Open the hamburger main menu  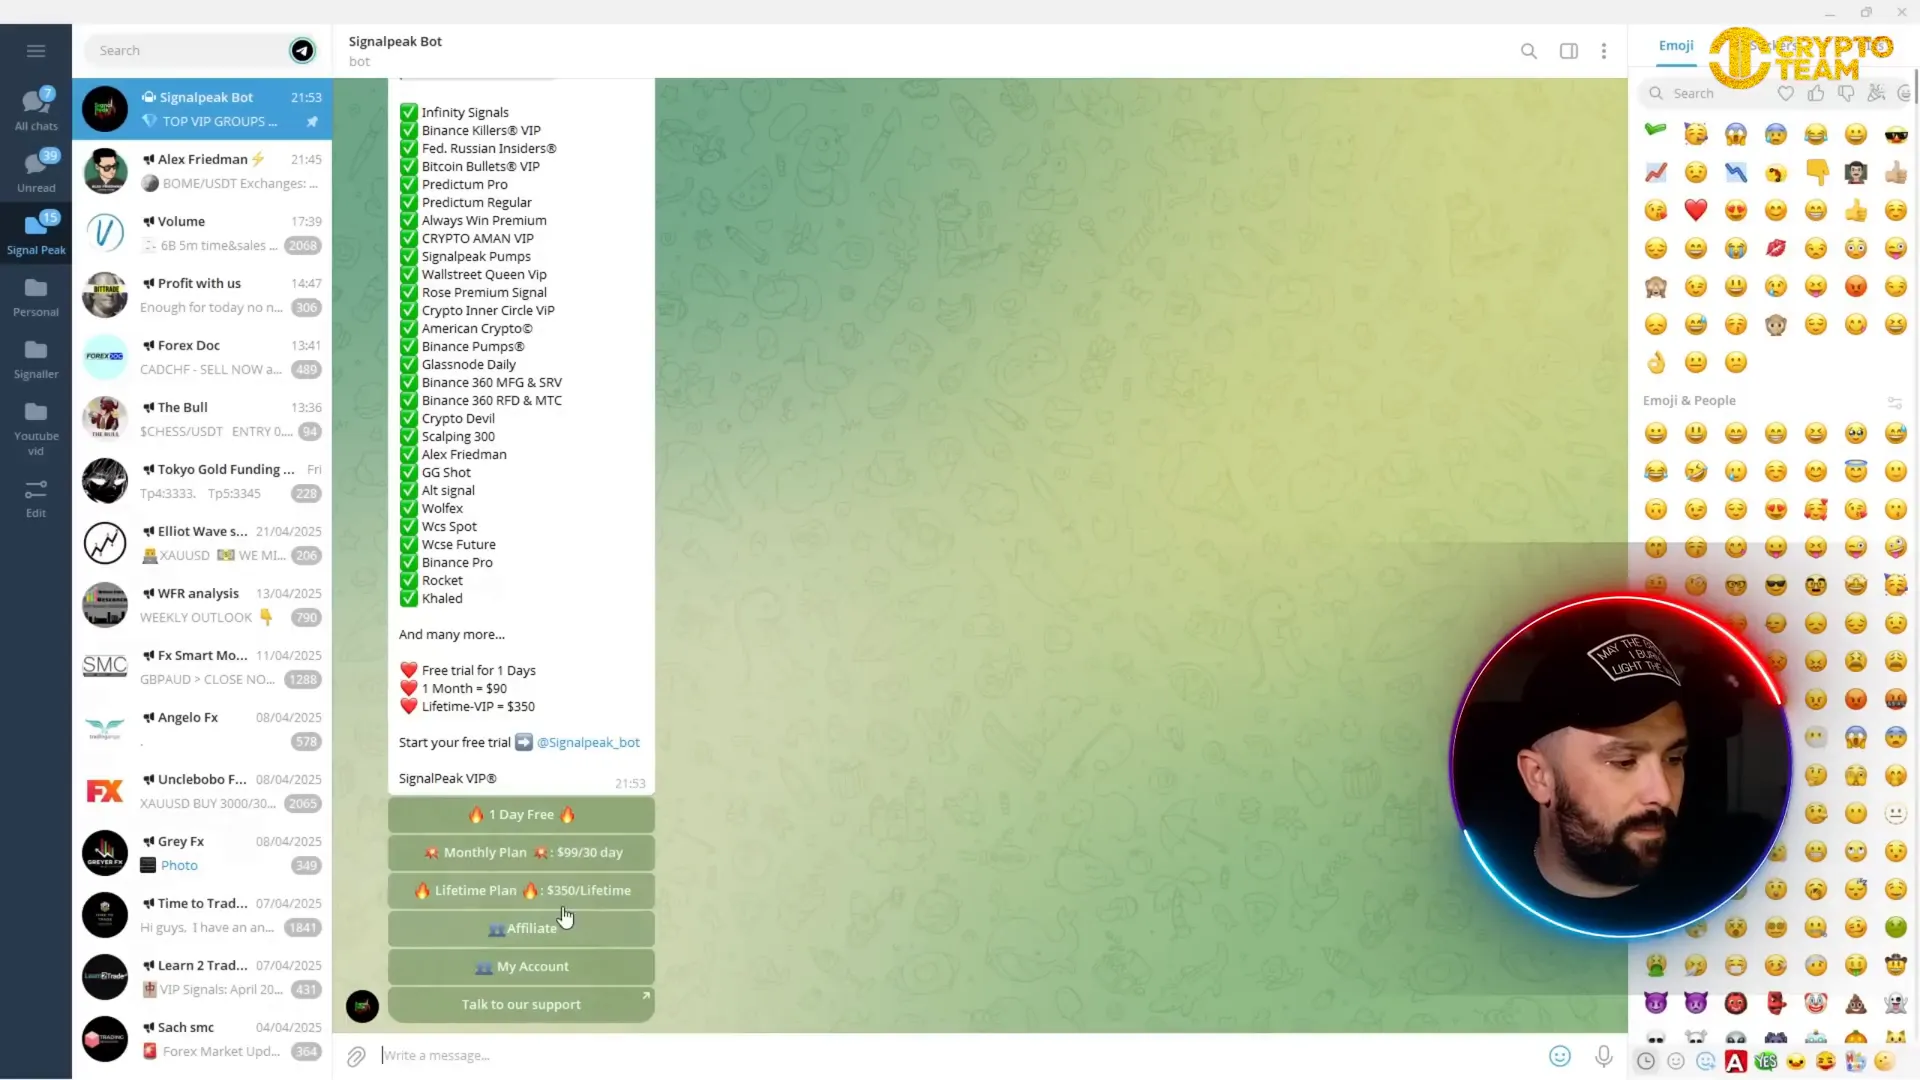pyautogui.click(x=36, y=51)
